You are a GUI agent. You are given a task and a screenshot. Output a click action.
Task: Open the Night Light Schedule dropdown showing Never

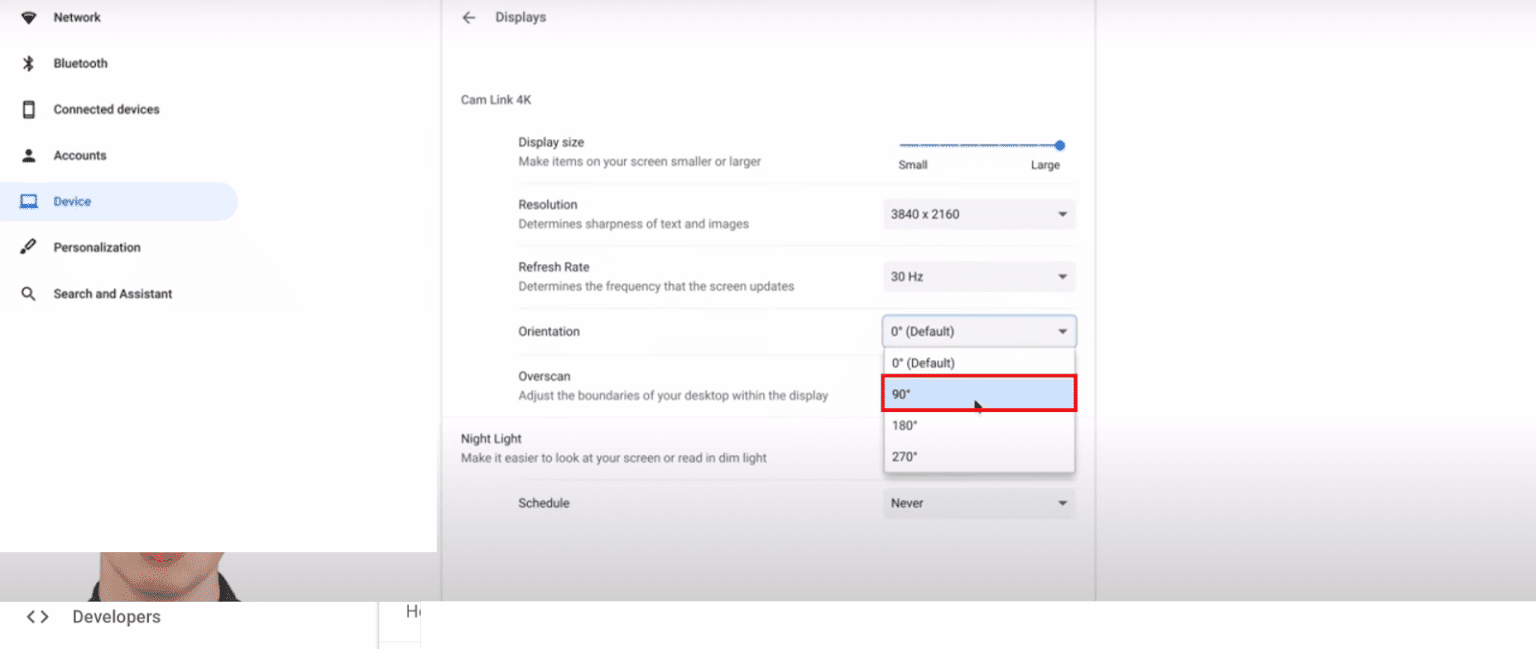click(x=979, y=503)
